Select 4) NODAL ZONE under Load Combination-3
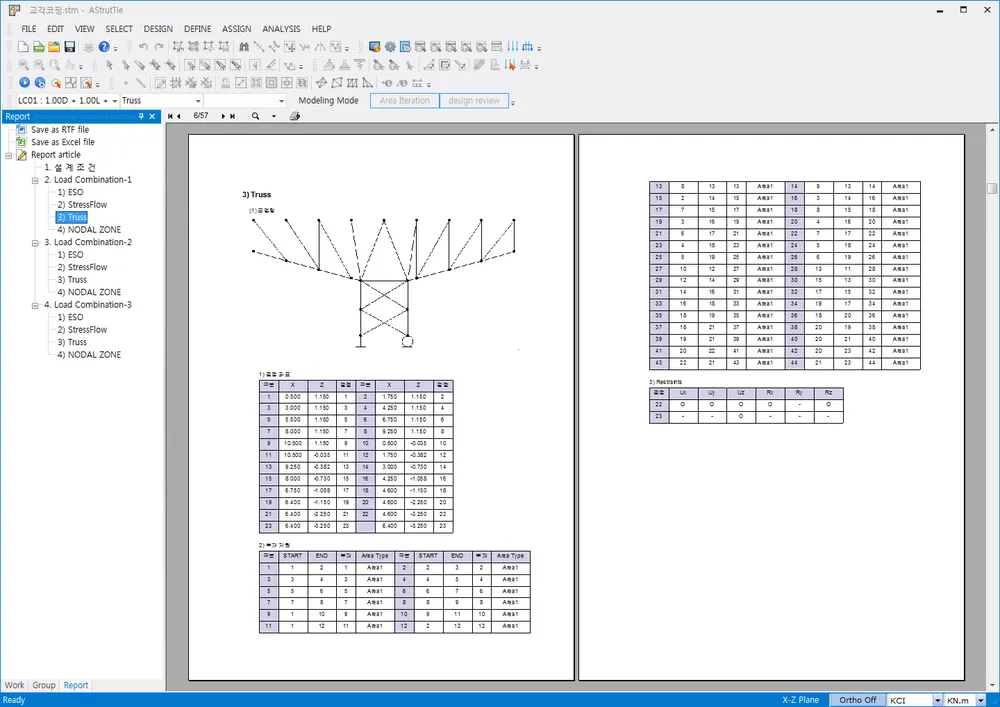1000x707 pixels. [89, 354]
